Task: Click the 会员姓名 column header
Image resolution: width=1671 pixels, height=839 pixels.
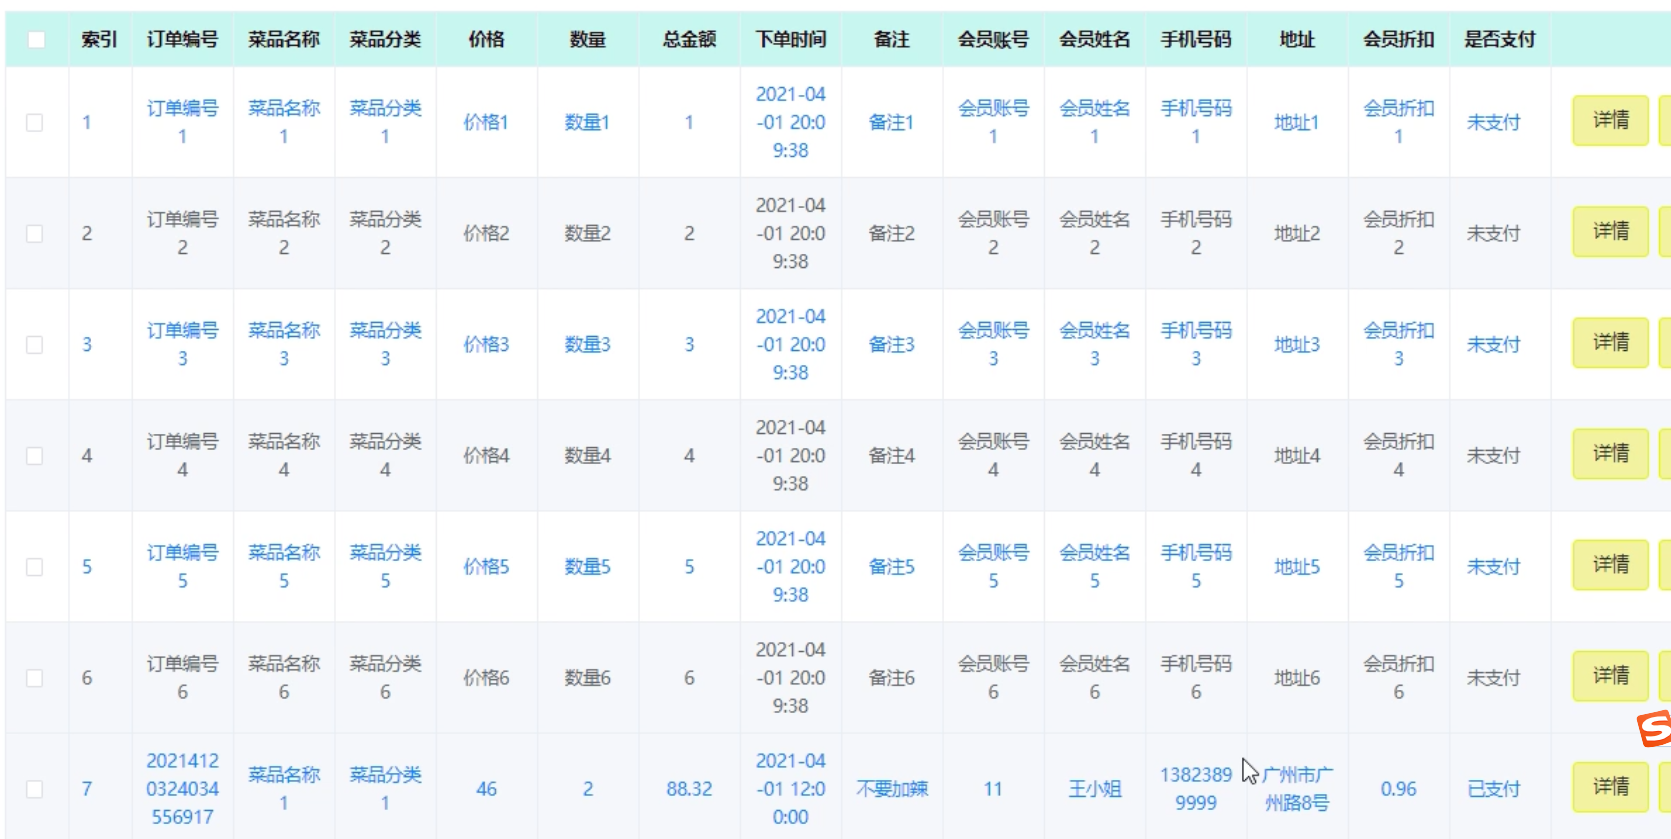Action: point(1094,39)
